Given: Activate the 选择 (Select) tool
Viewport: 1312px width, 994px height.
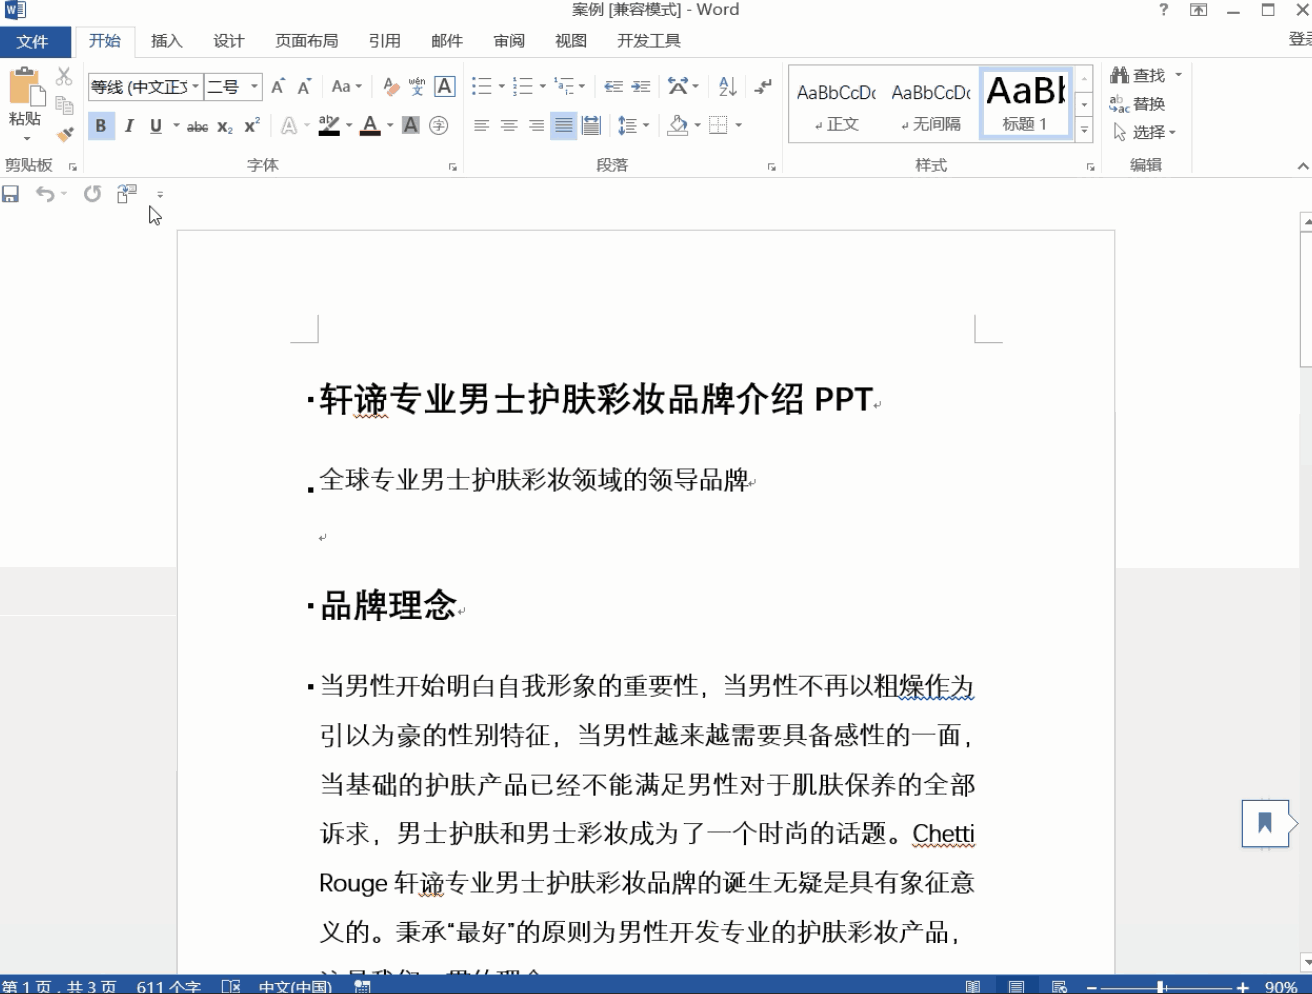Looking at the screenshot, I should tap(1141, 132).
